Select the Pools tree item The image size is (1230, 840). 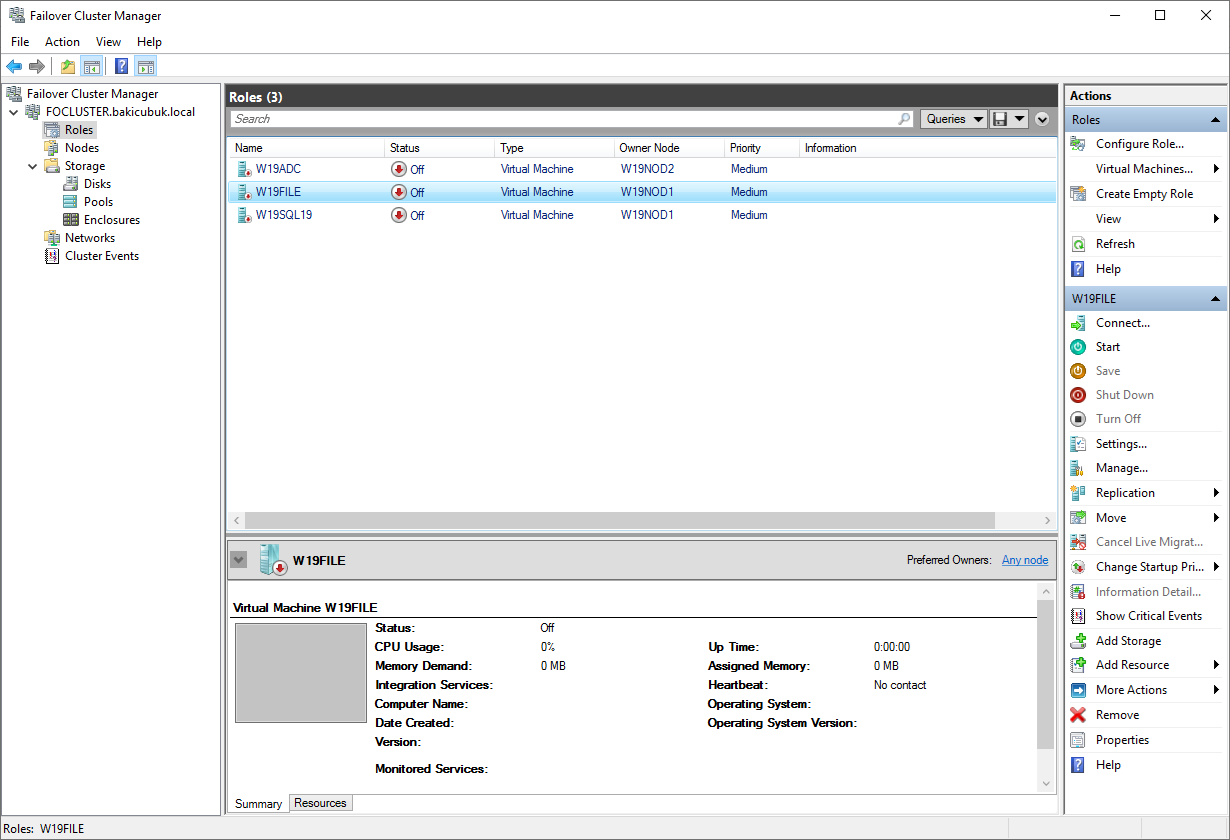coord(98,202)
